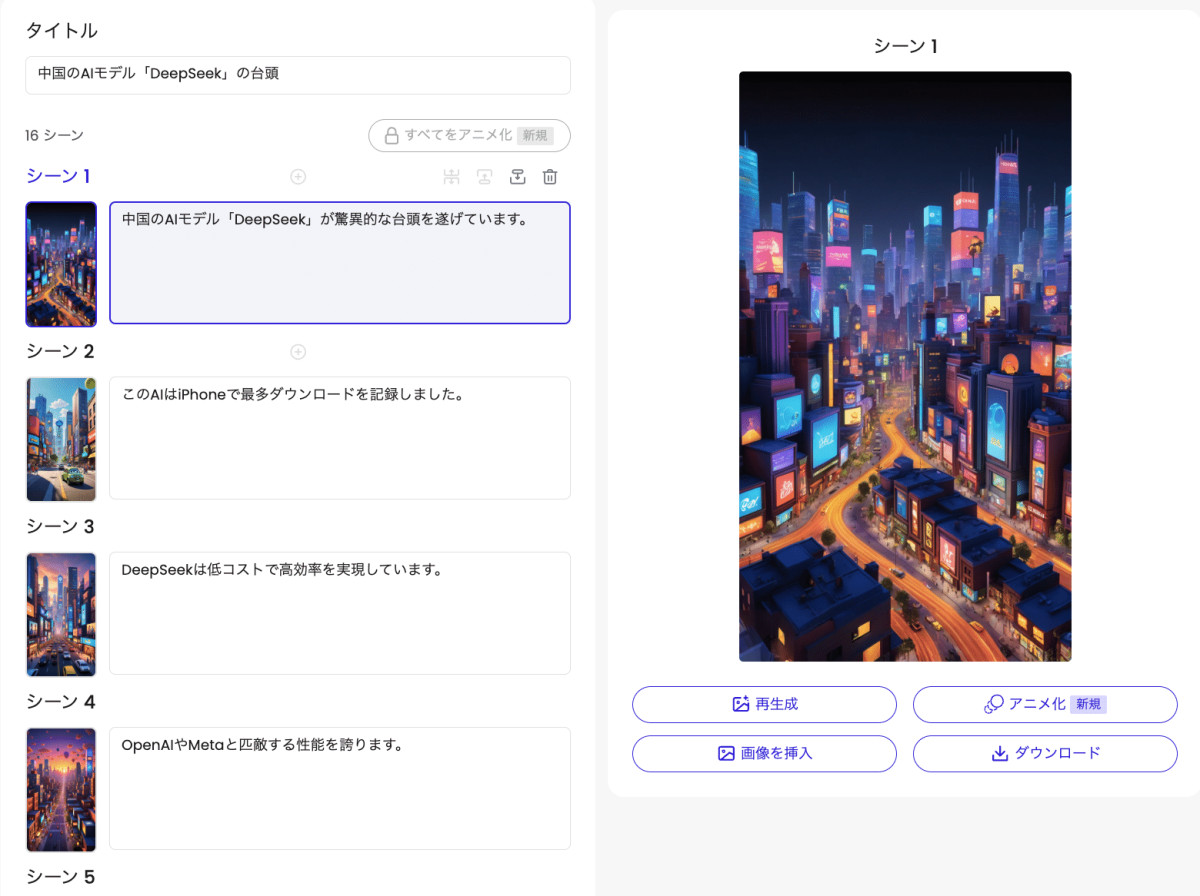
Task: Click the アニメ化 button under the preview
Action: pyautogui.click(x=1045, y=704)
